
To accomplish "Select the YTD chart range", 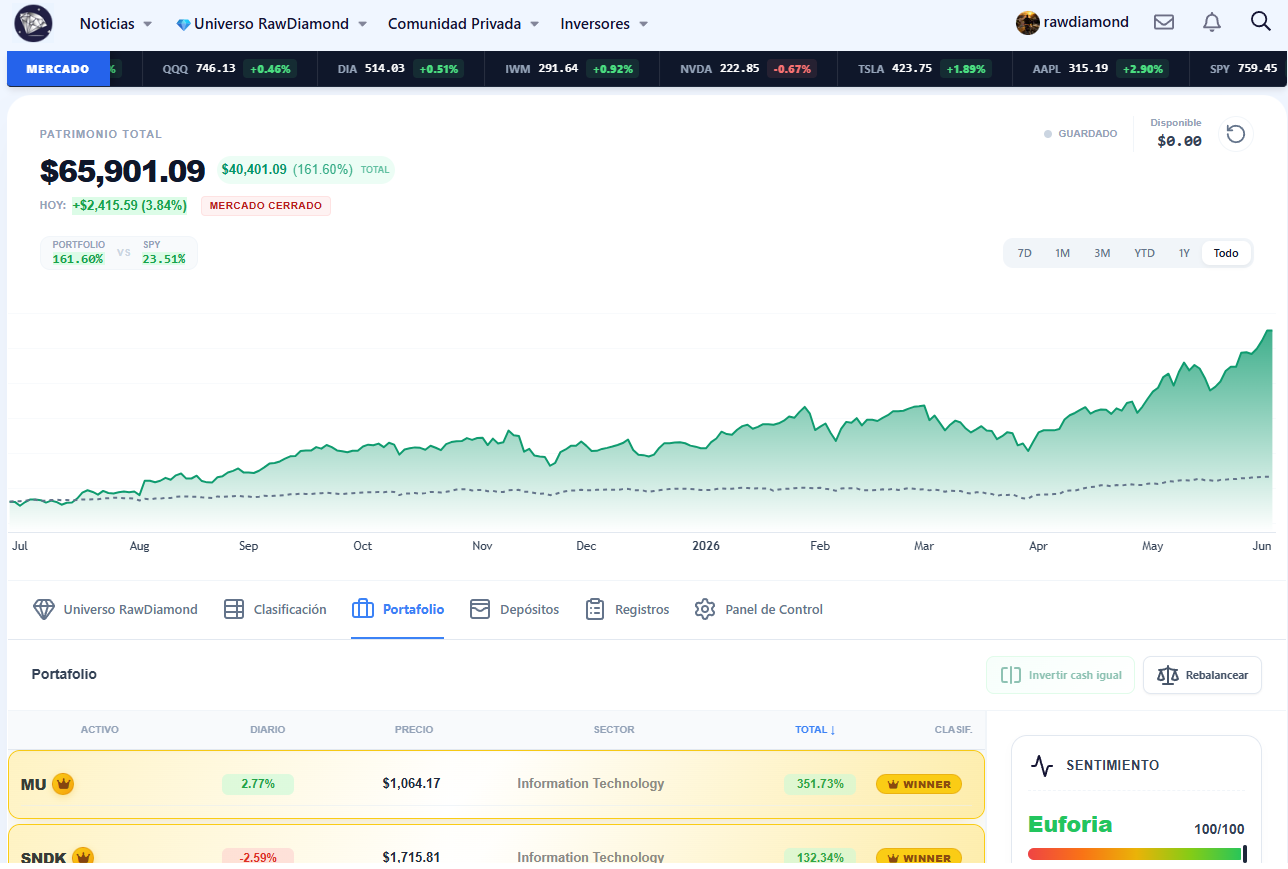I will pos(1144,253).
